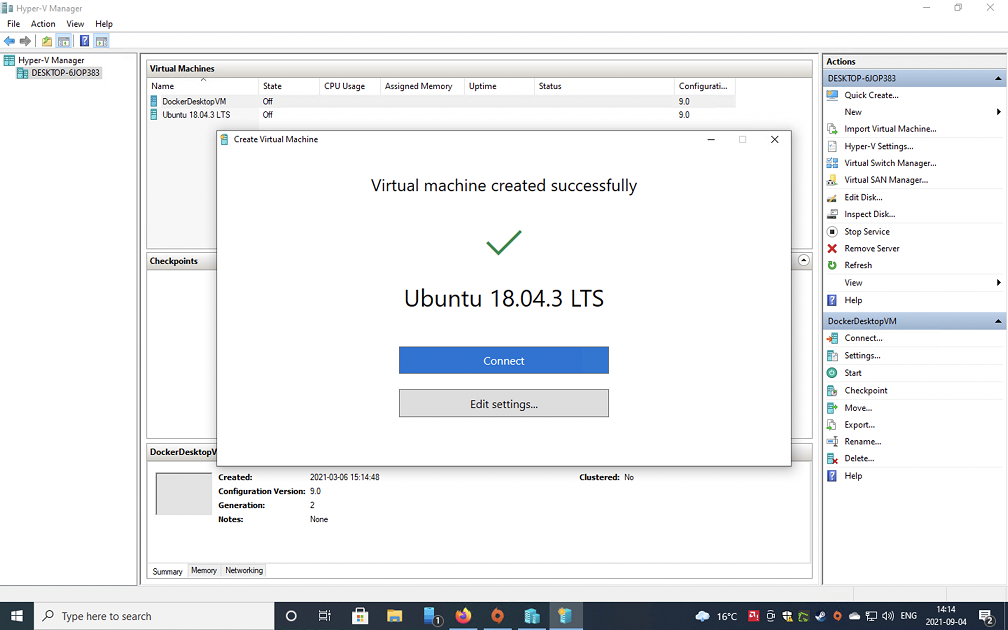
Task: Click the green Refresh icon
Action: (832, 266)
